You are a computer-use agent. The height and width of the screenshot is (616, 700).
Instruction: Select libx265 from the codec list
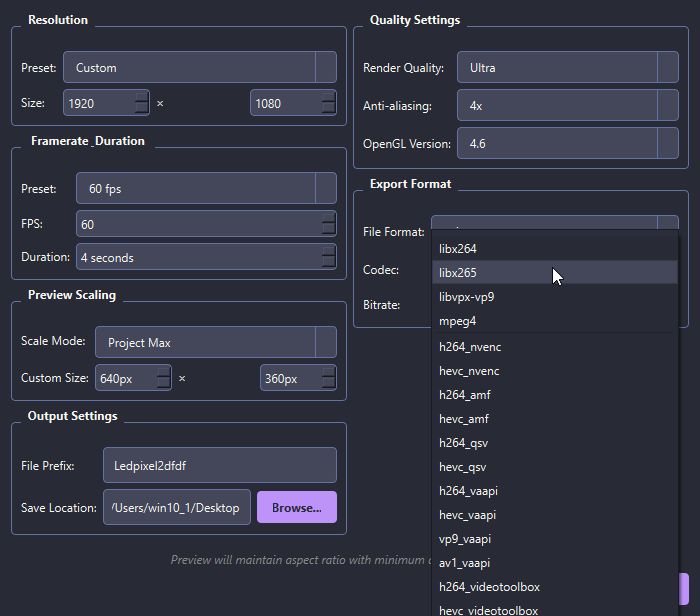[555, 273]
